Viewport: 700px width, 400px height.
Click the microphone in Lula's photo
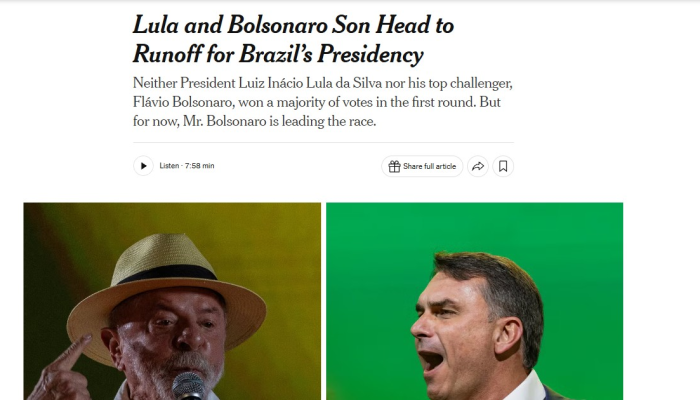188,386
